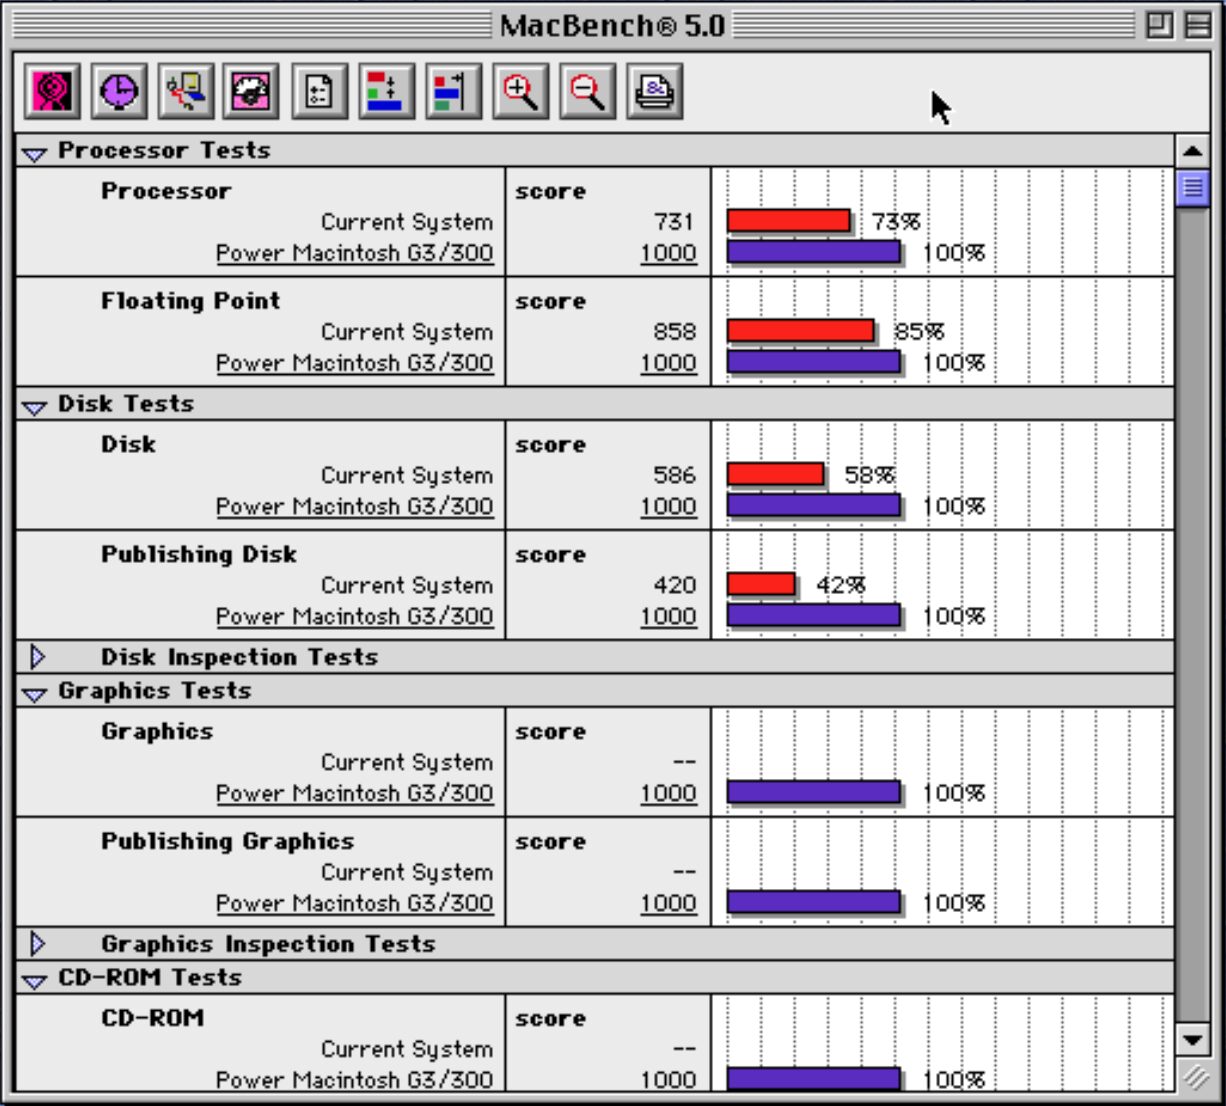Screen dimensions: 1226x1106
Task: Click the stacked color bars toolbar icon
Action: [x=386, y=92]
